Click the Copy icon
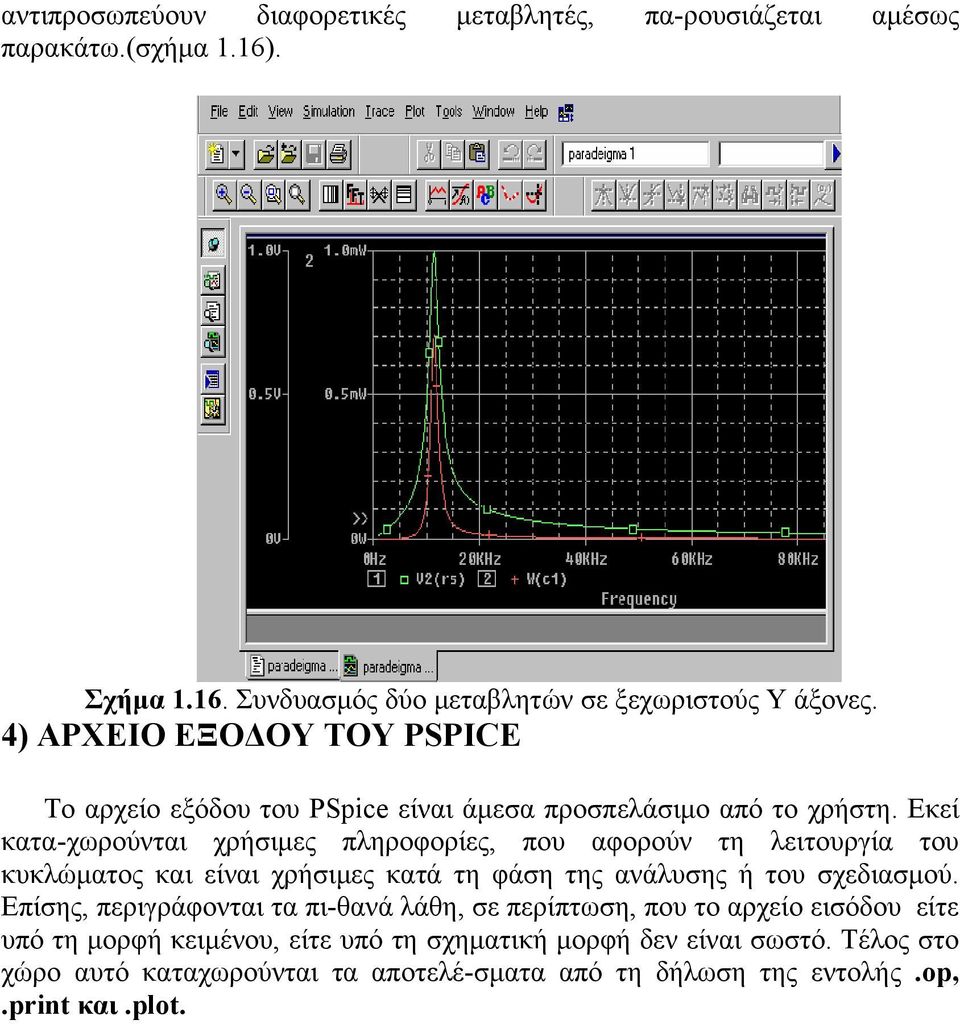 (453, 154)
